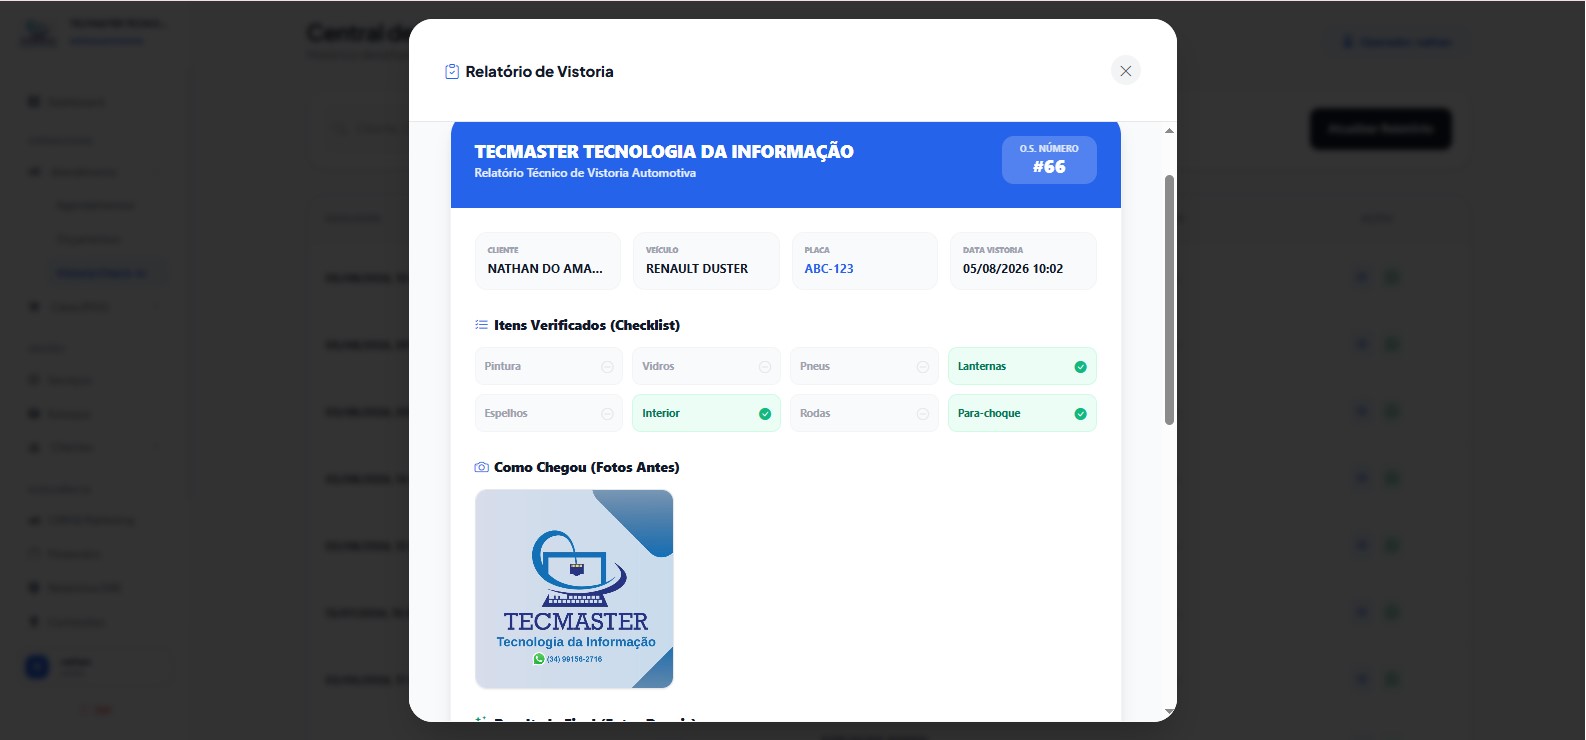Viewport: 1586px width, 740px height.
Task: Click the vehicle name RENAULT DUSTER
Action: (697, 269)
